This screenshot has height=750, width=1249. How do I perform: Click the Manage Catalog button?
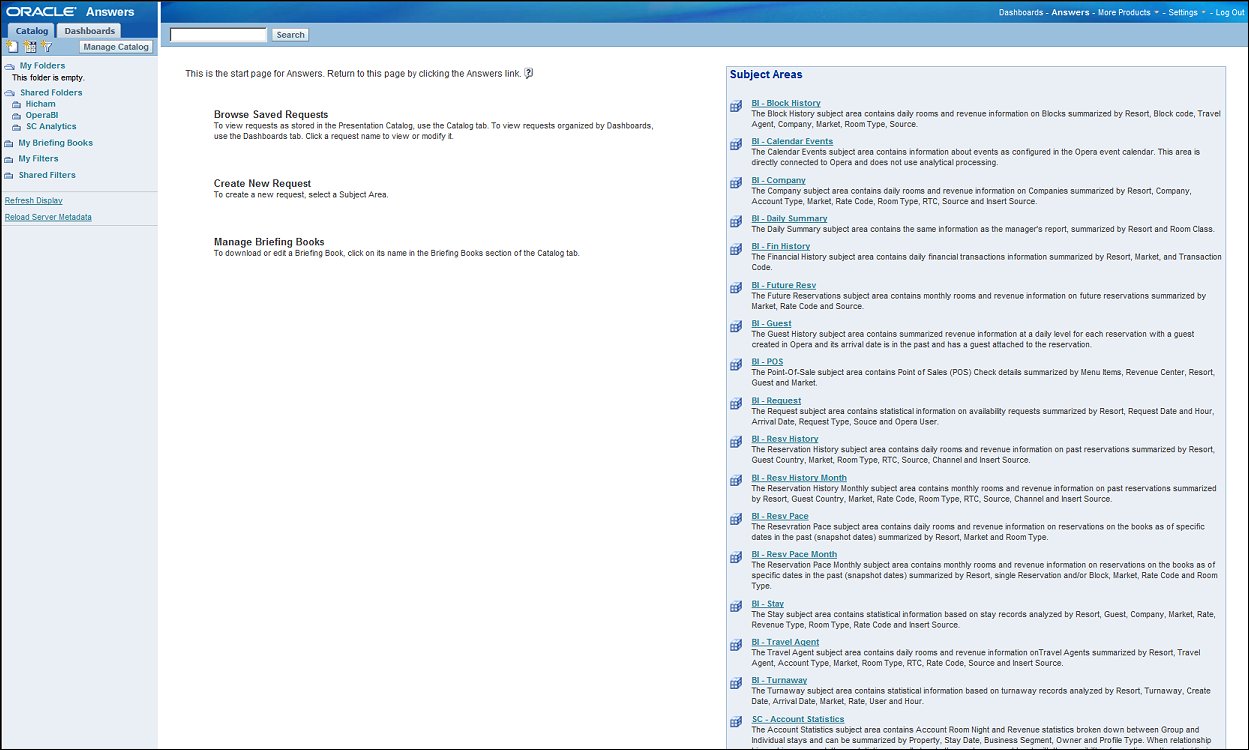(x=115, y=46)
